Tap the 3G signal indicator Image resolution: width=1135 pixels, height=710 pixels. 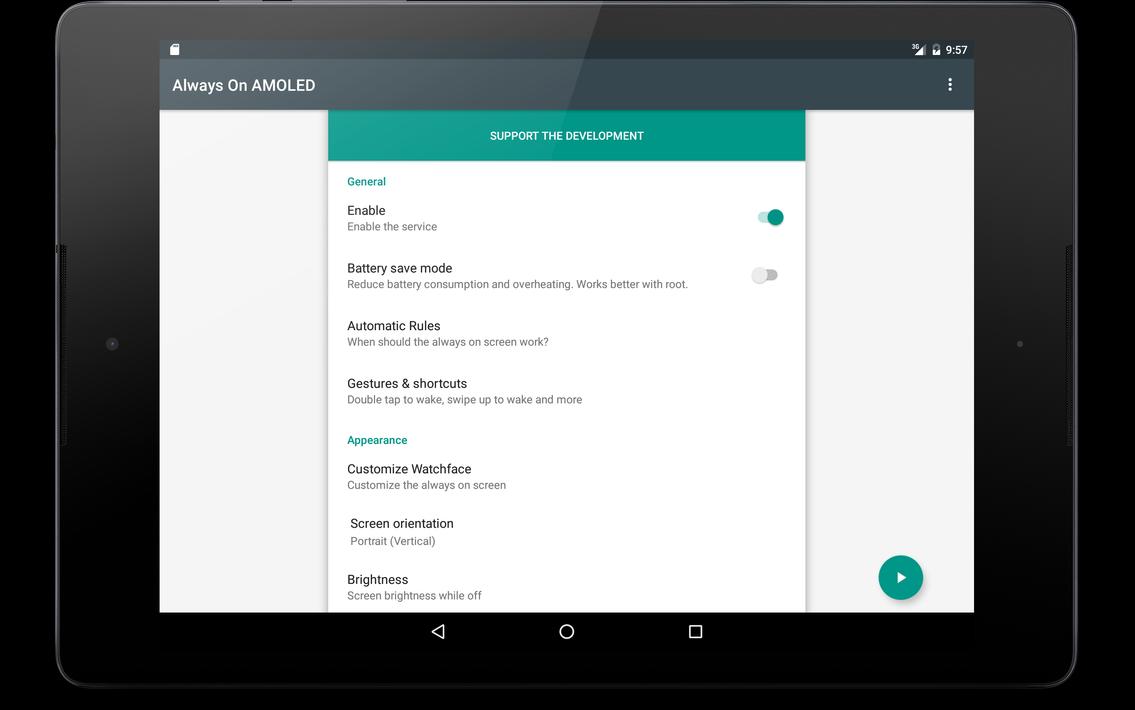[918, 49]
